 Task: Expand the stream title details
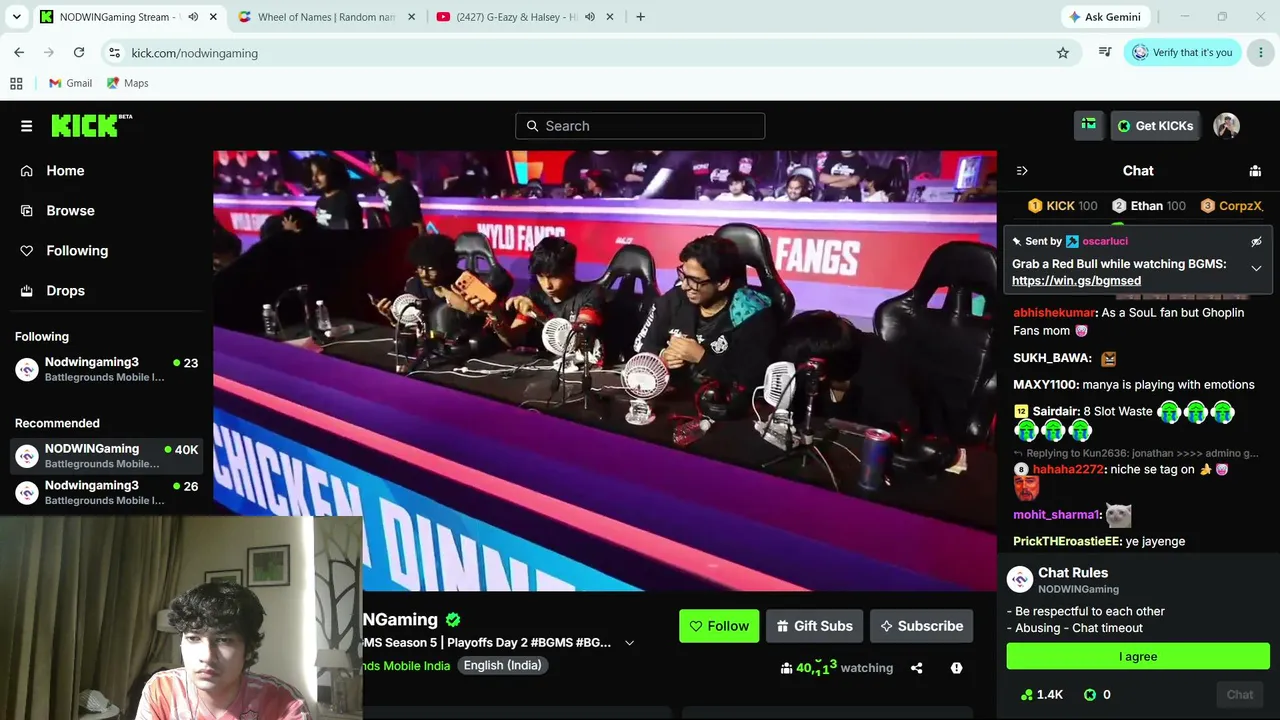(x=629, y=643)
